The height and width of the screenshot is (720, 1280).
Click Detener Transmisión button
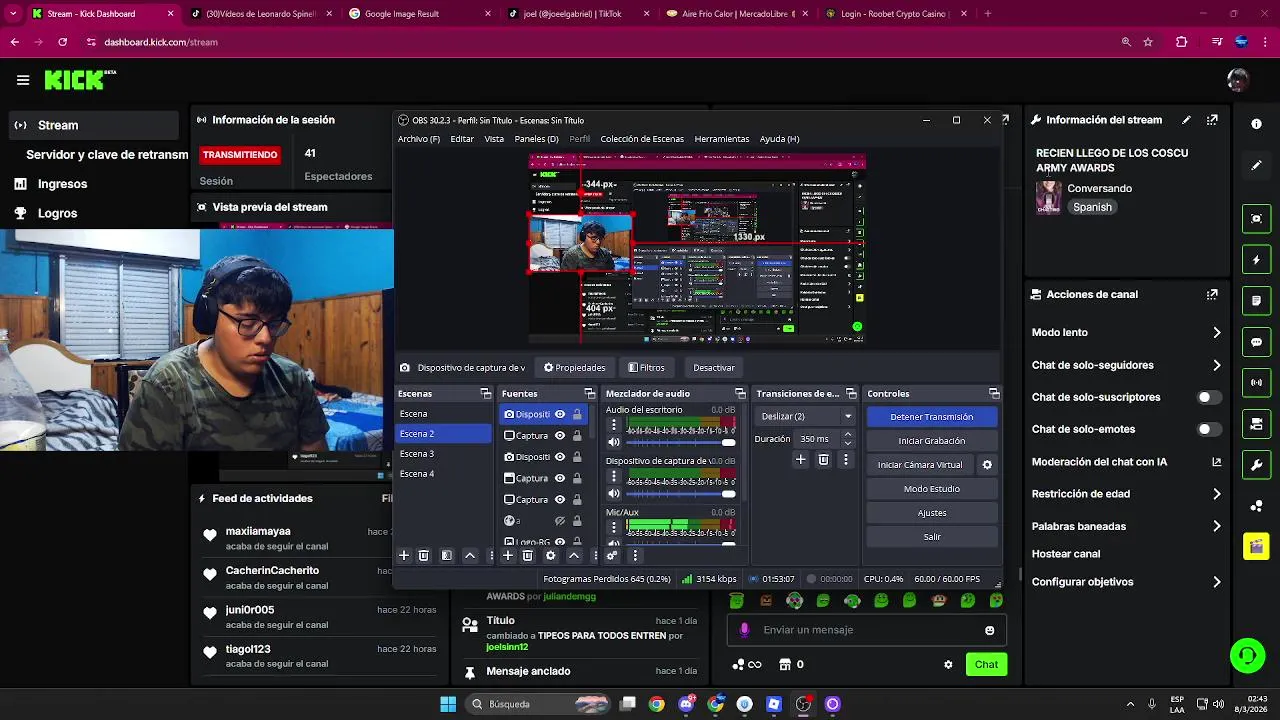pos(931,417)
